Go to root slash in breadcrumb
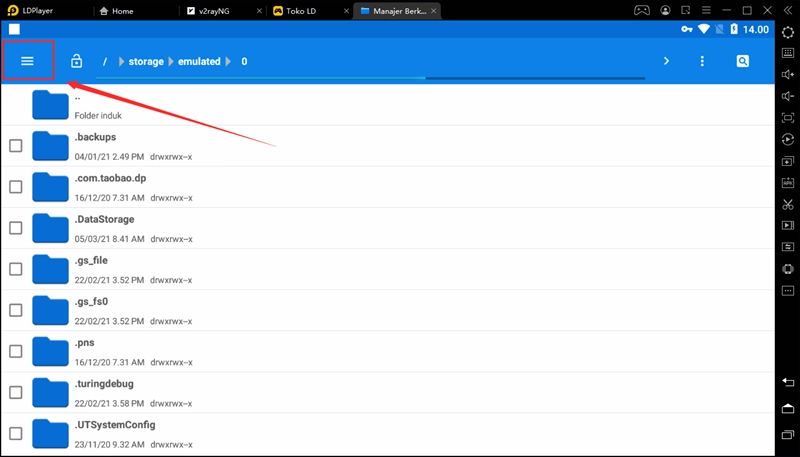This screenshot has width=800, height=457. 105,61
